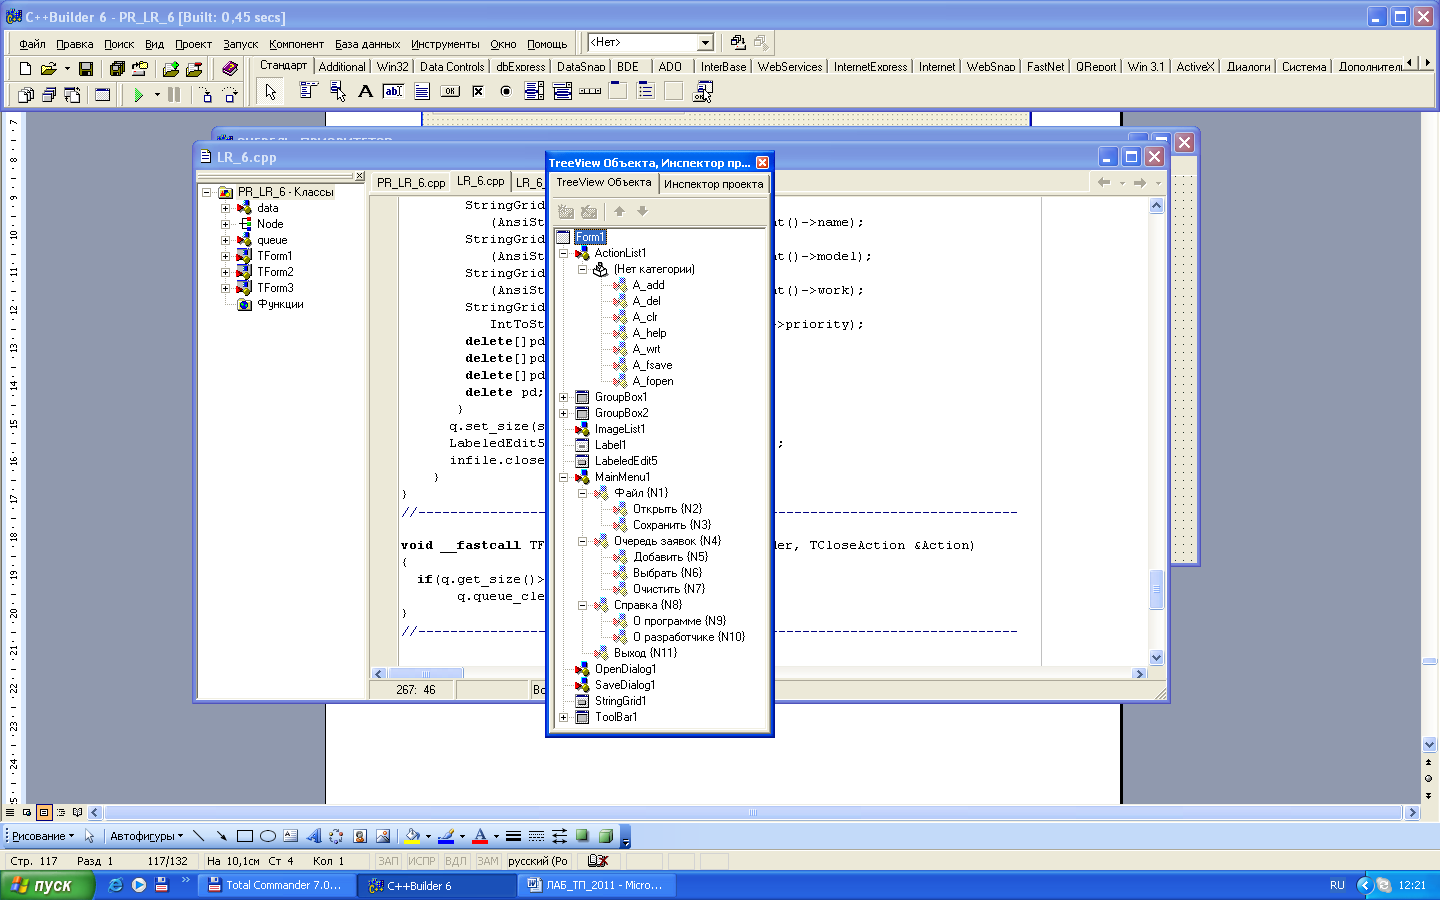Toggle ЗАП status bar indicator
Image resolution: width=1440 pixels, height=900 pixels.
click(388, 861)
